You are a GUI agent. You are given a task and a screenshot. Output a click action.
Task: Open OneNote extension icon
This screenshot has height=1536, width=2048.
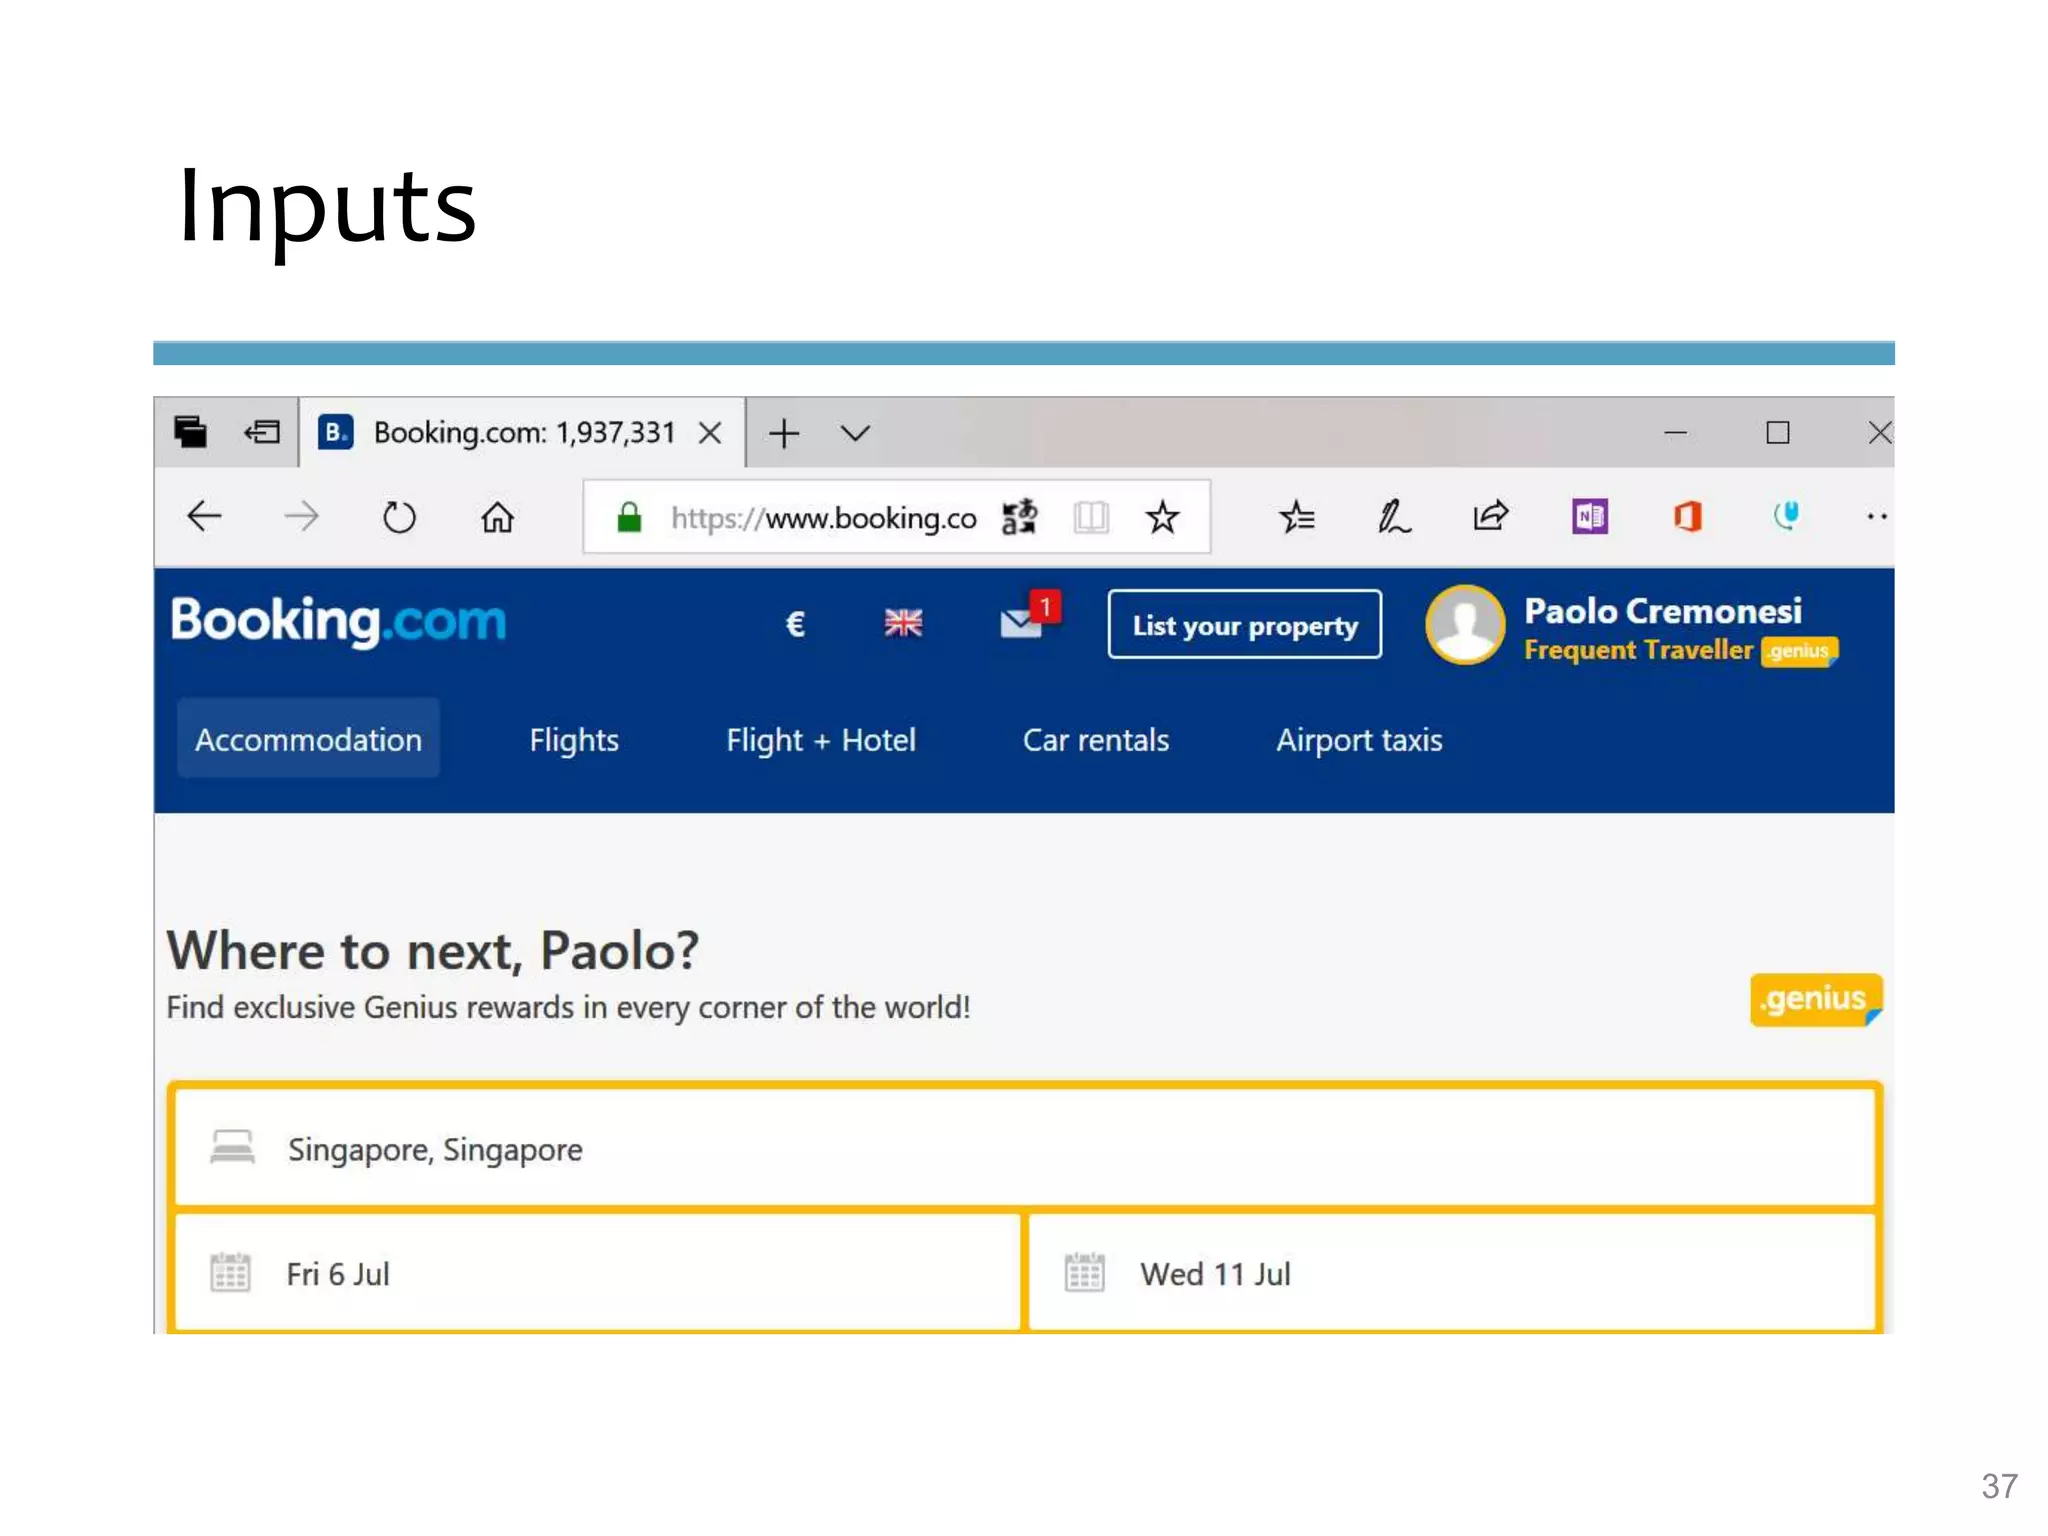point(1589,517)
